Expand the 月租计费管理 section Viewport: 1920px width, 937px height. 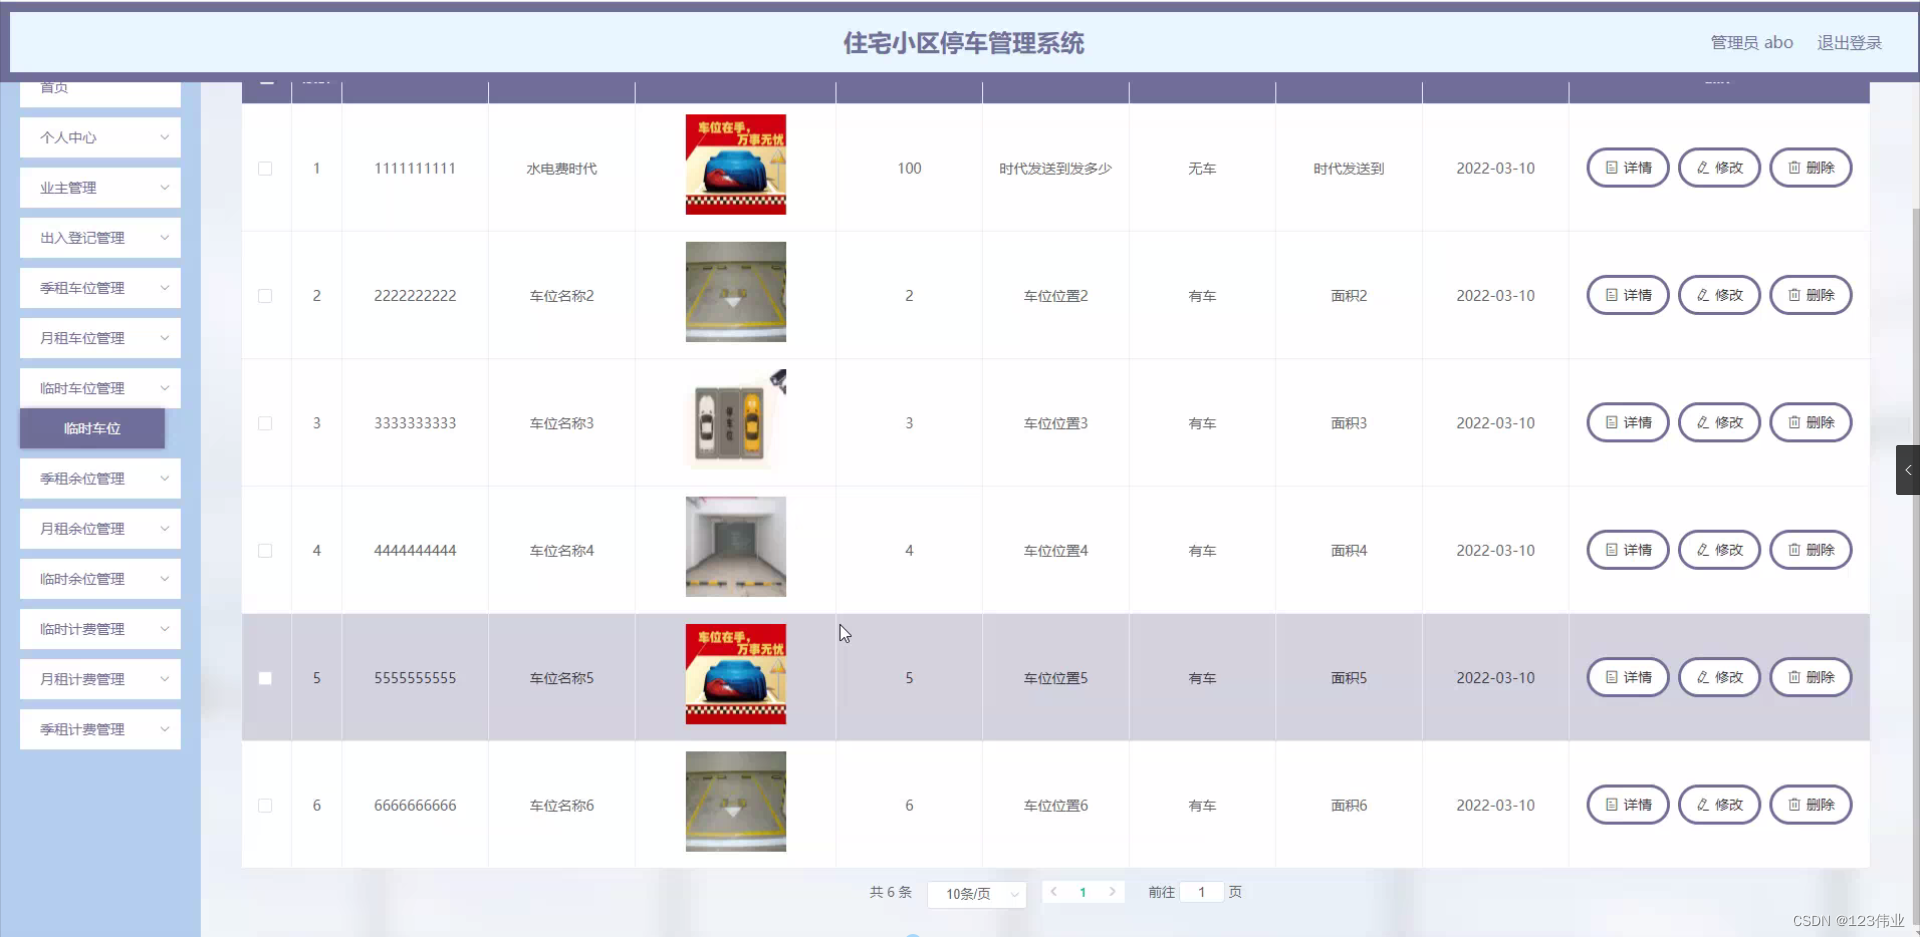pyautogui.click(x=99, y=679)
